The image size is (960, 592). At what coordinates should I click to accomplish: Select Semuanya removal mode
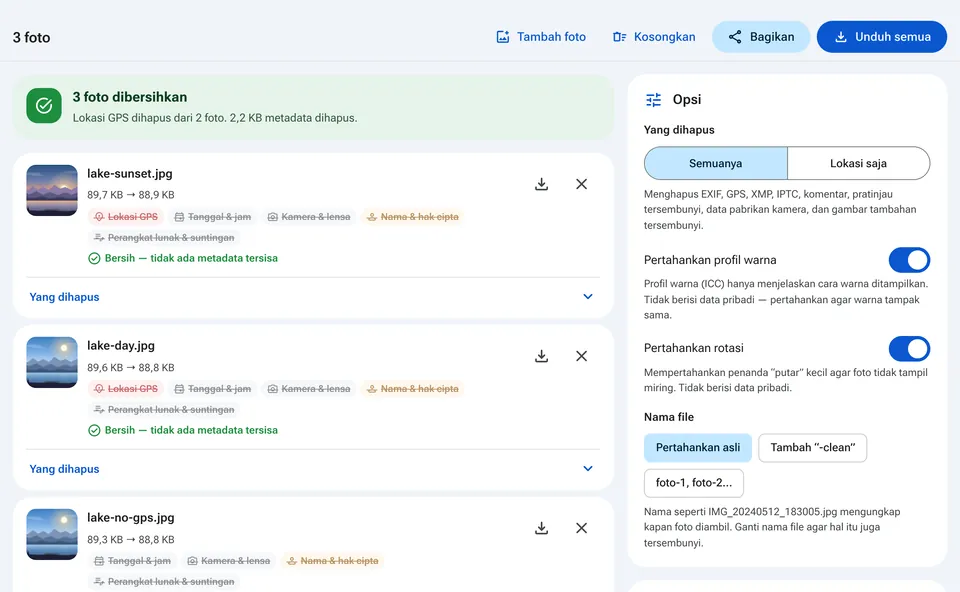[716, 163]
